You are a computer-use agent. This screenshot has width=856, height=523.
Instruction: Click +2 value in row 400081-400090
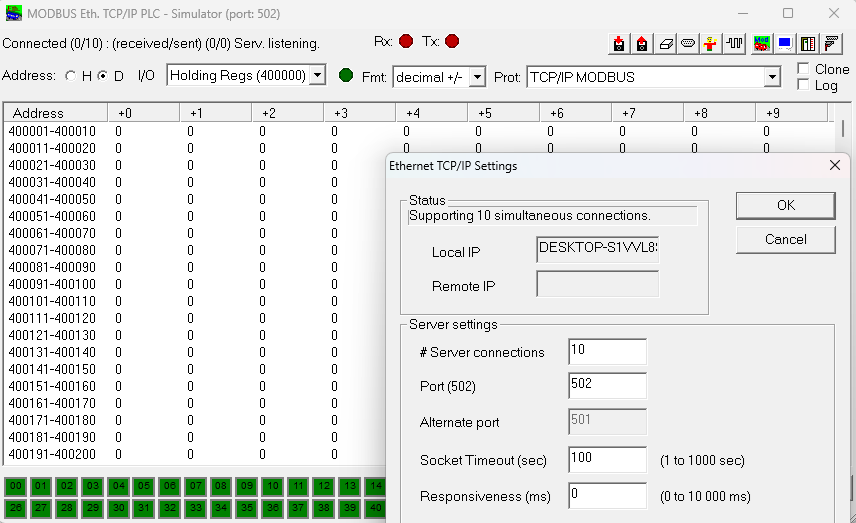coord(263,267)
